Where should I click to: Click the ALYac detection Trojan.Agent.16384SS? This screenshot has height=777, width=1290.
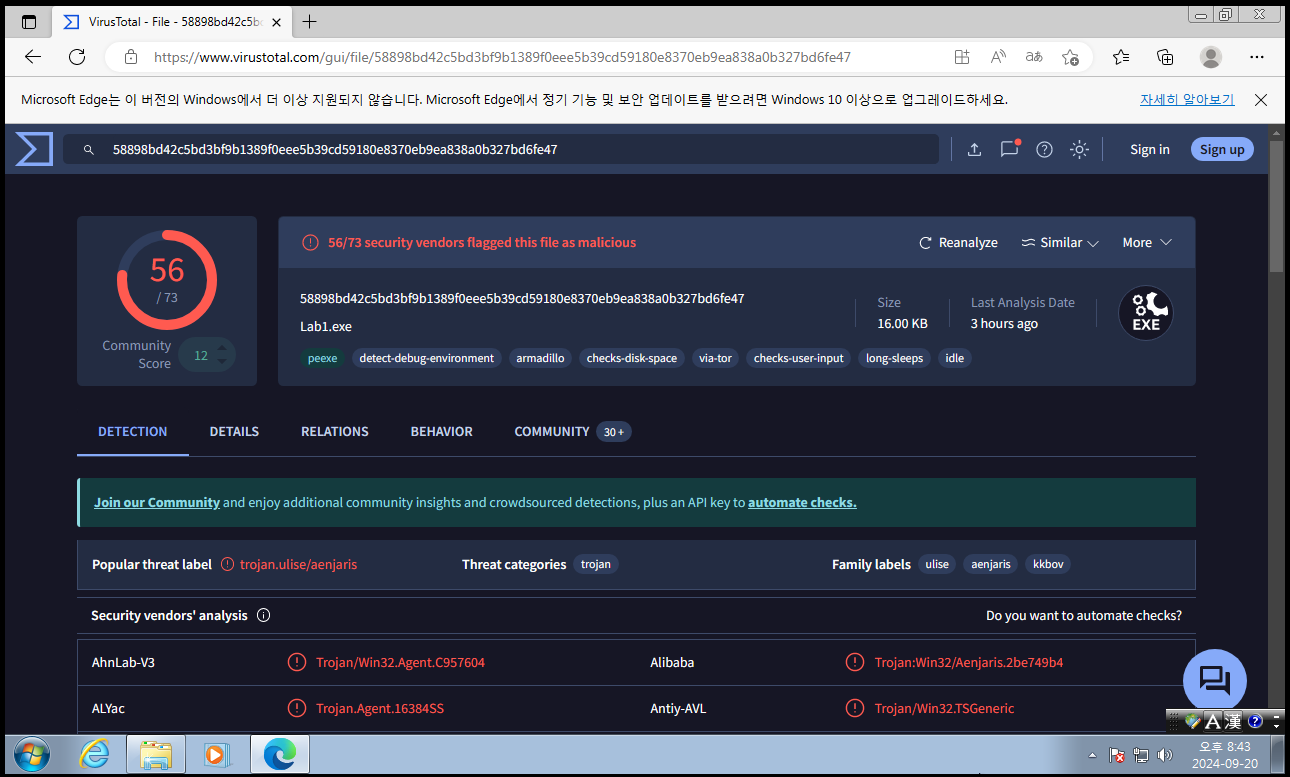(x=380, y=708)
